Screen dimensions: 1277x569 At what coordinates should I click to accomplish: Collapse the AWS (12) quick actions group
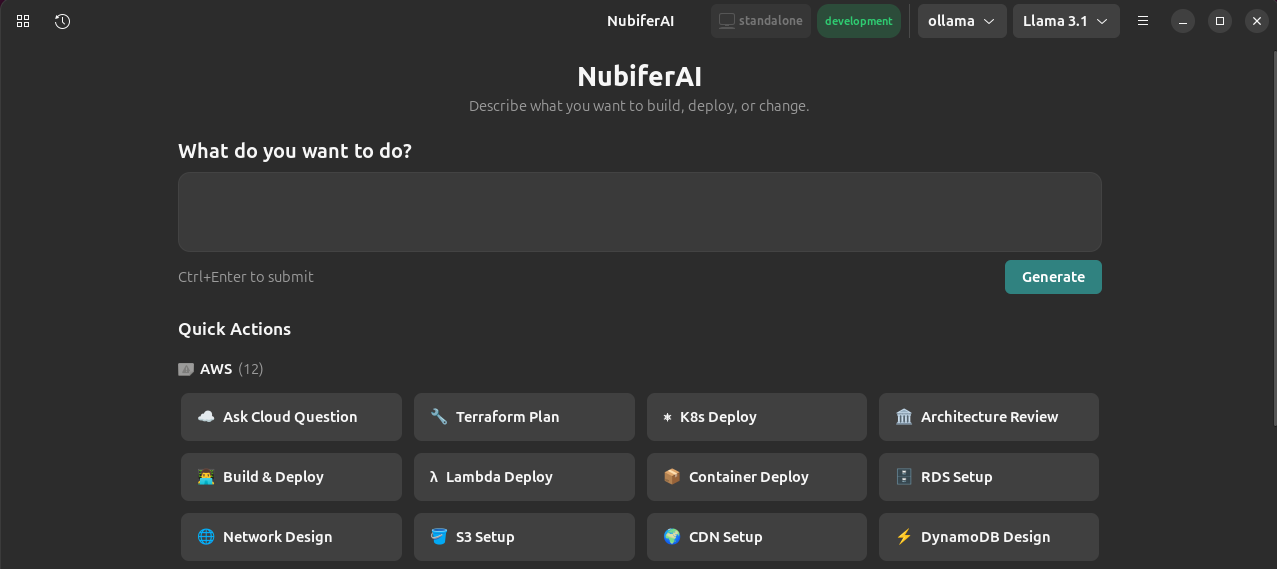(221, 369)
